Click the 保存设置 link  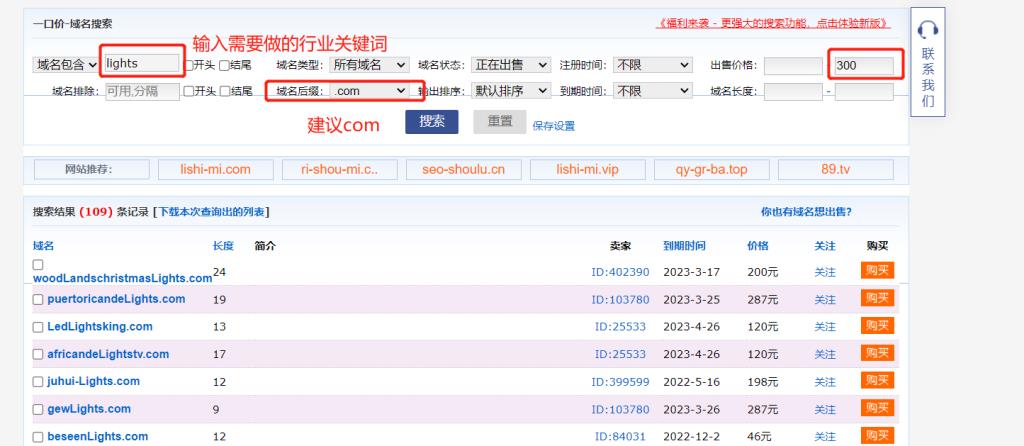point(554,126)
